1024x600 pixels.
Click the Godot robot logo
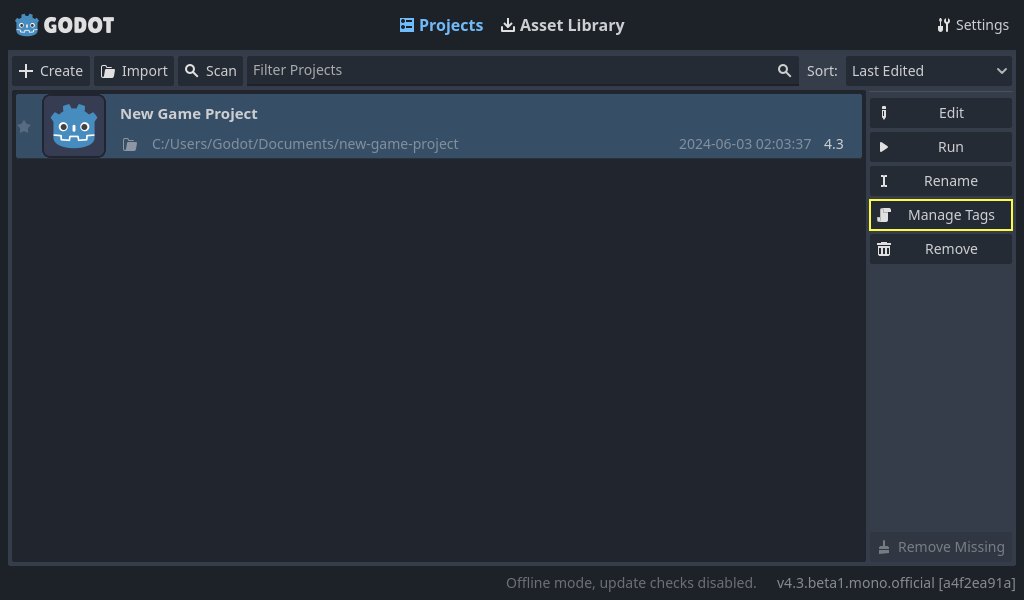[x=24, y=24]
